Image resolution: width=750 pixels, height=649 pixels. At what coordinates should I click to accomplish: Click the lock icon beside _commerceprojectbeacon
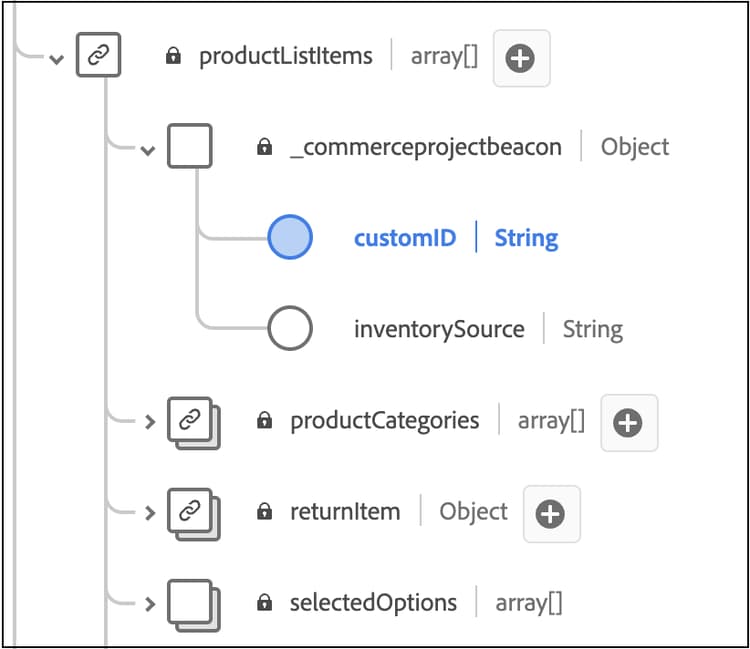[264, 148]
